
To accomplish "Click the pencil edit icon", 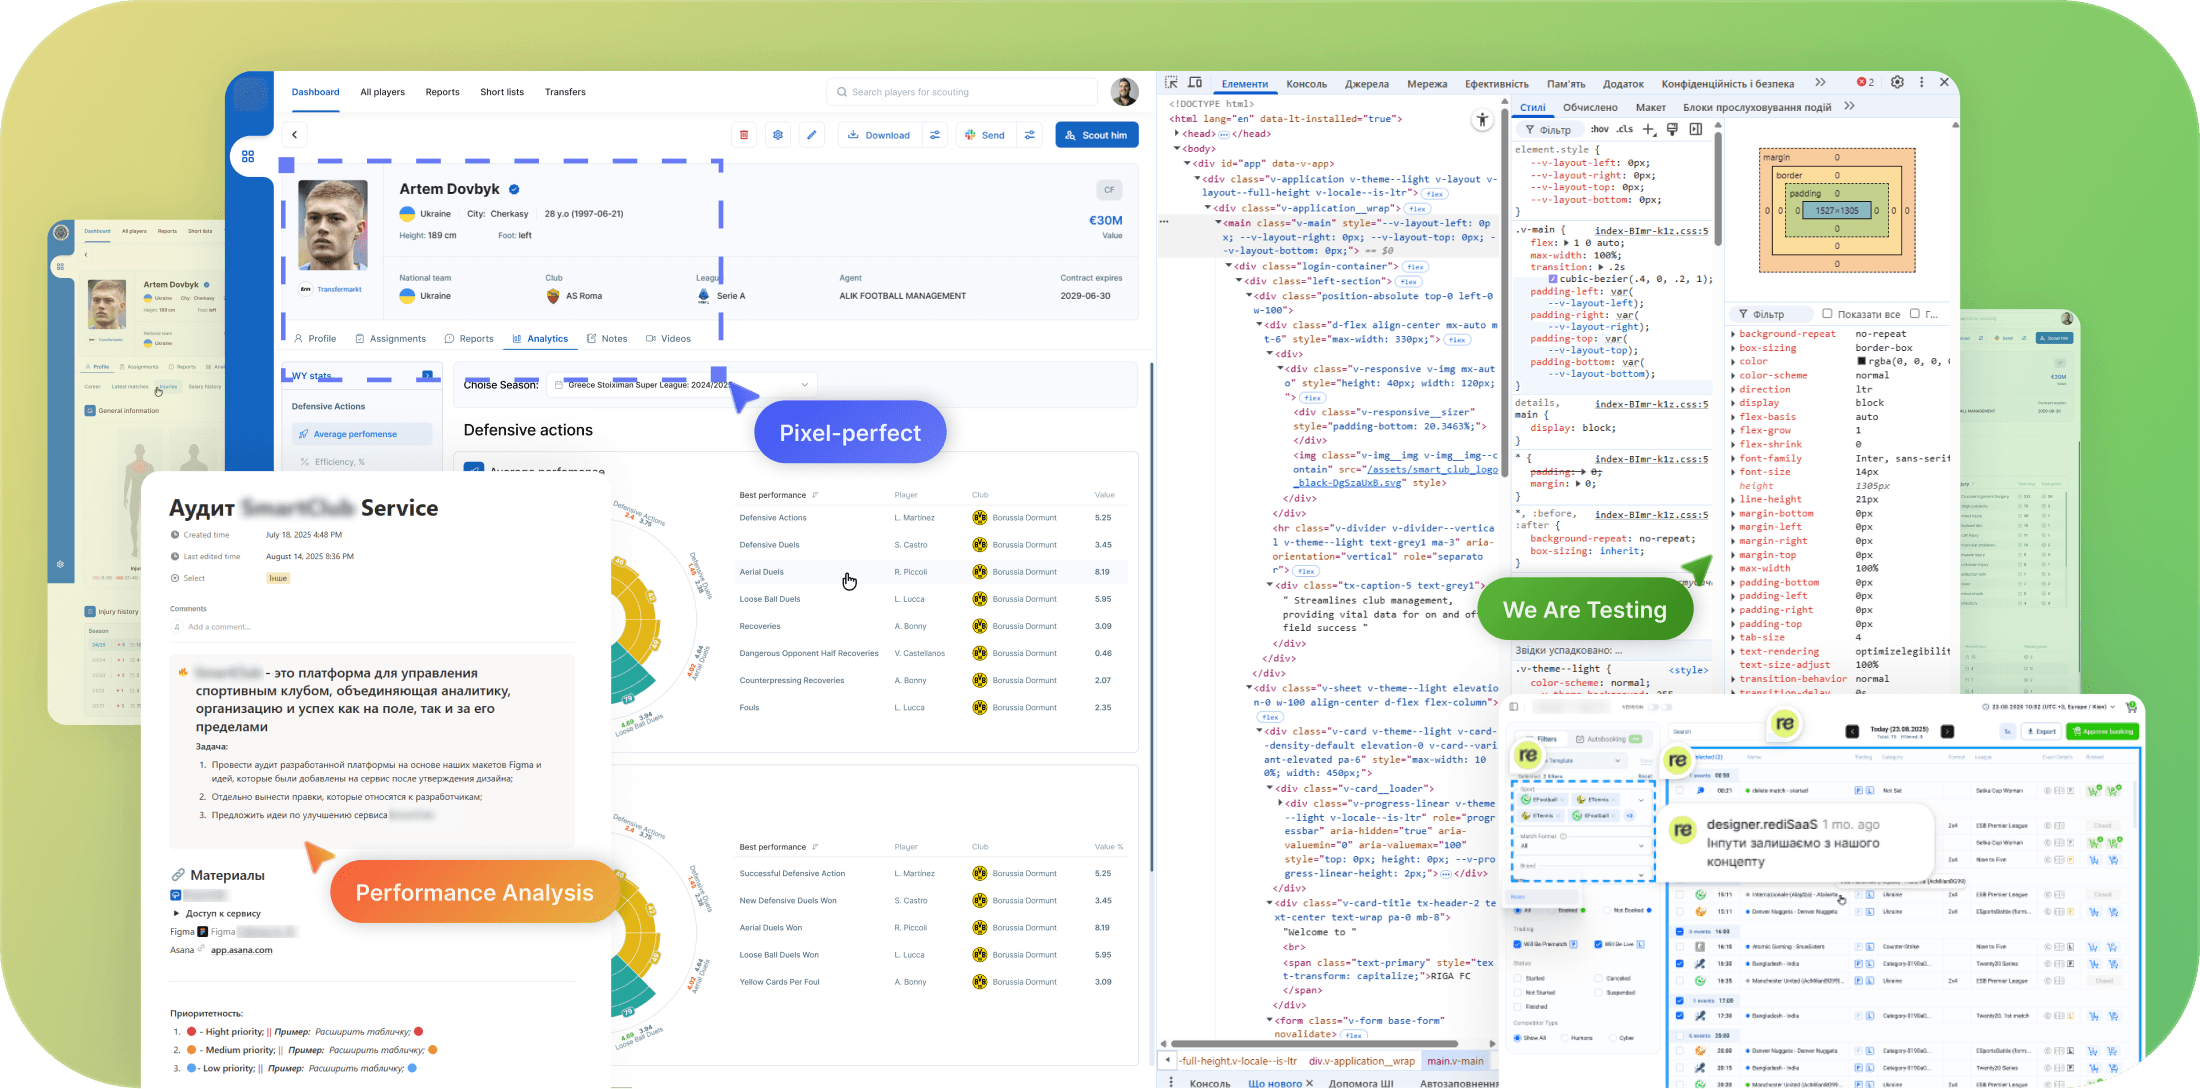I will 812,135.
